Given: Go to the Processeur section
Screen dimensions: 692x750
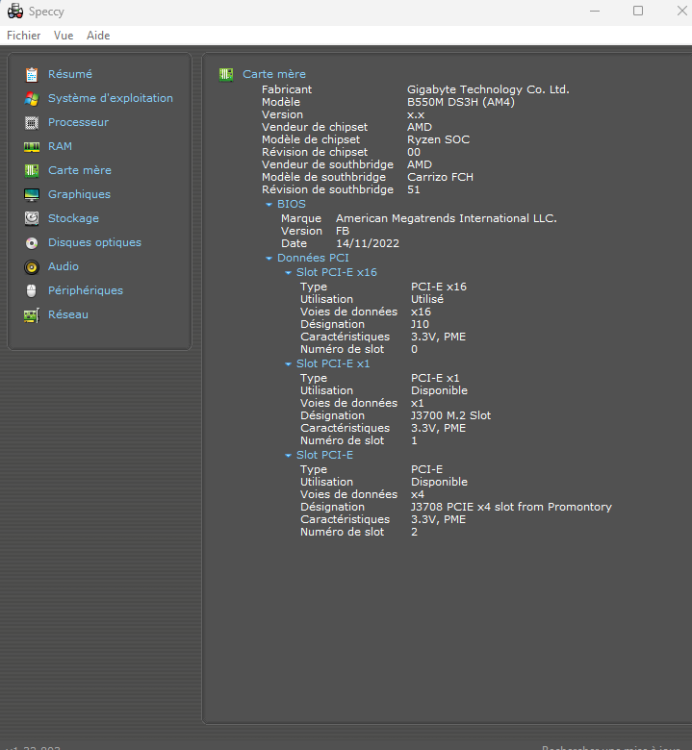Looking at the screenshot, I should pyautogui.click(x=78, y=122).
